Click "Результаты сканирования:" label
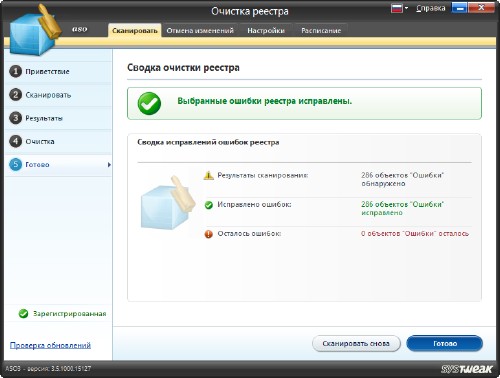The height and width of the screenshot is (378, 500). (263, 175)
